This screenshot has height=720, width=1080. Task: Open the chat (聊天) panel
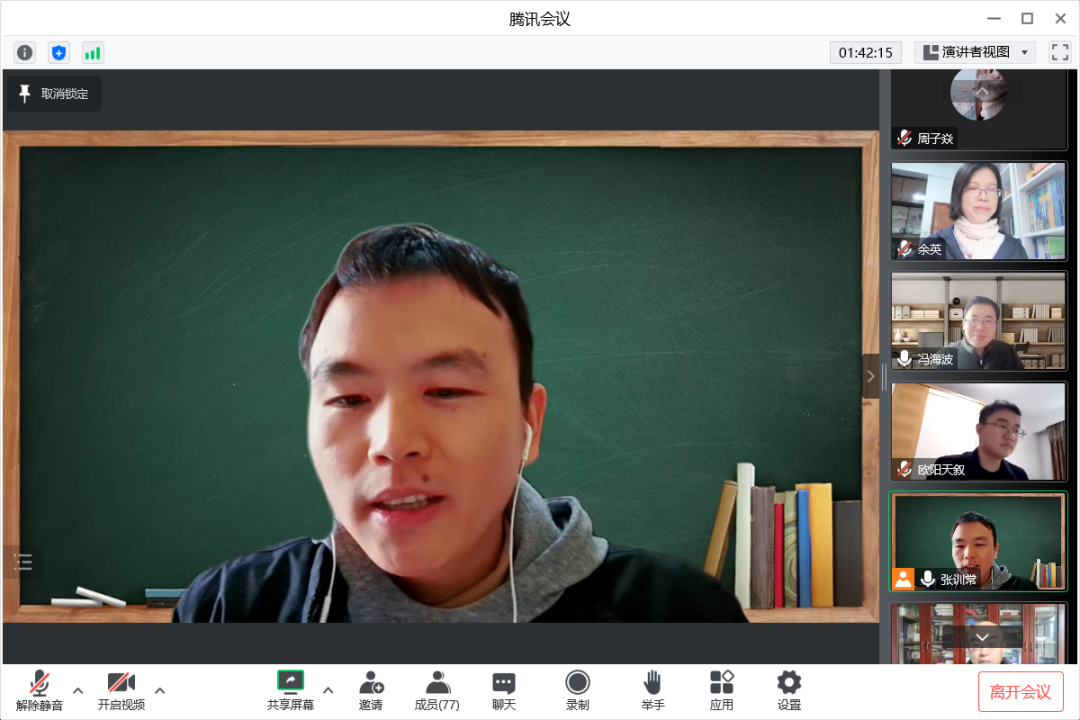pos(503,690)
